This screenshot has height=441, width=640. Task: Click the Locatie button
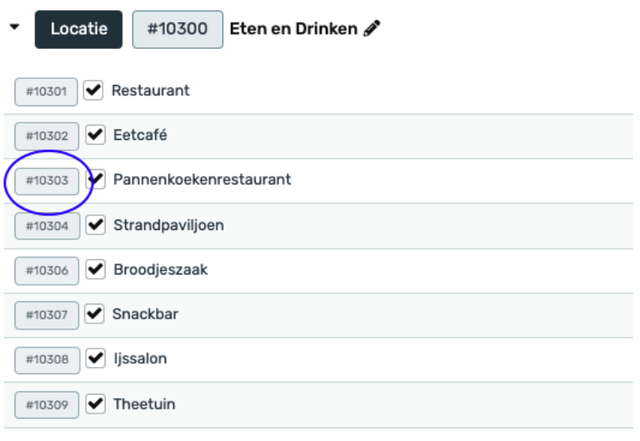point(79,30)
